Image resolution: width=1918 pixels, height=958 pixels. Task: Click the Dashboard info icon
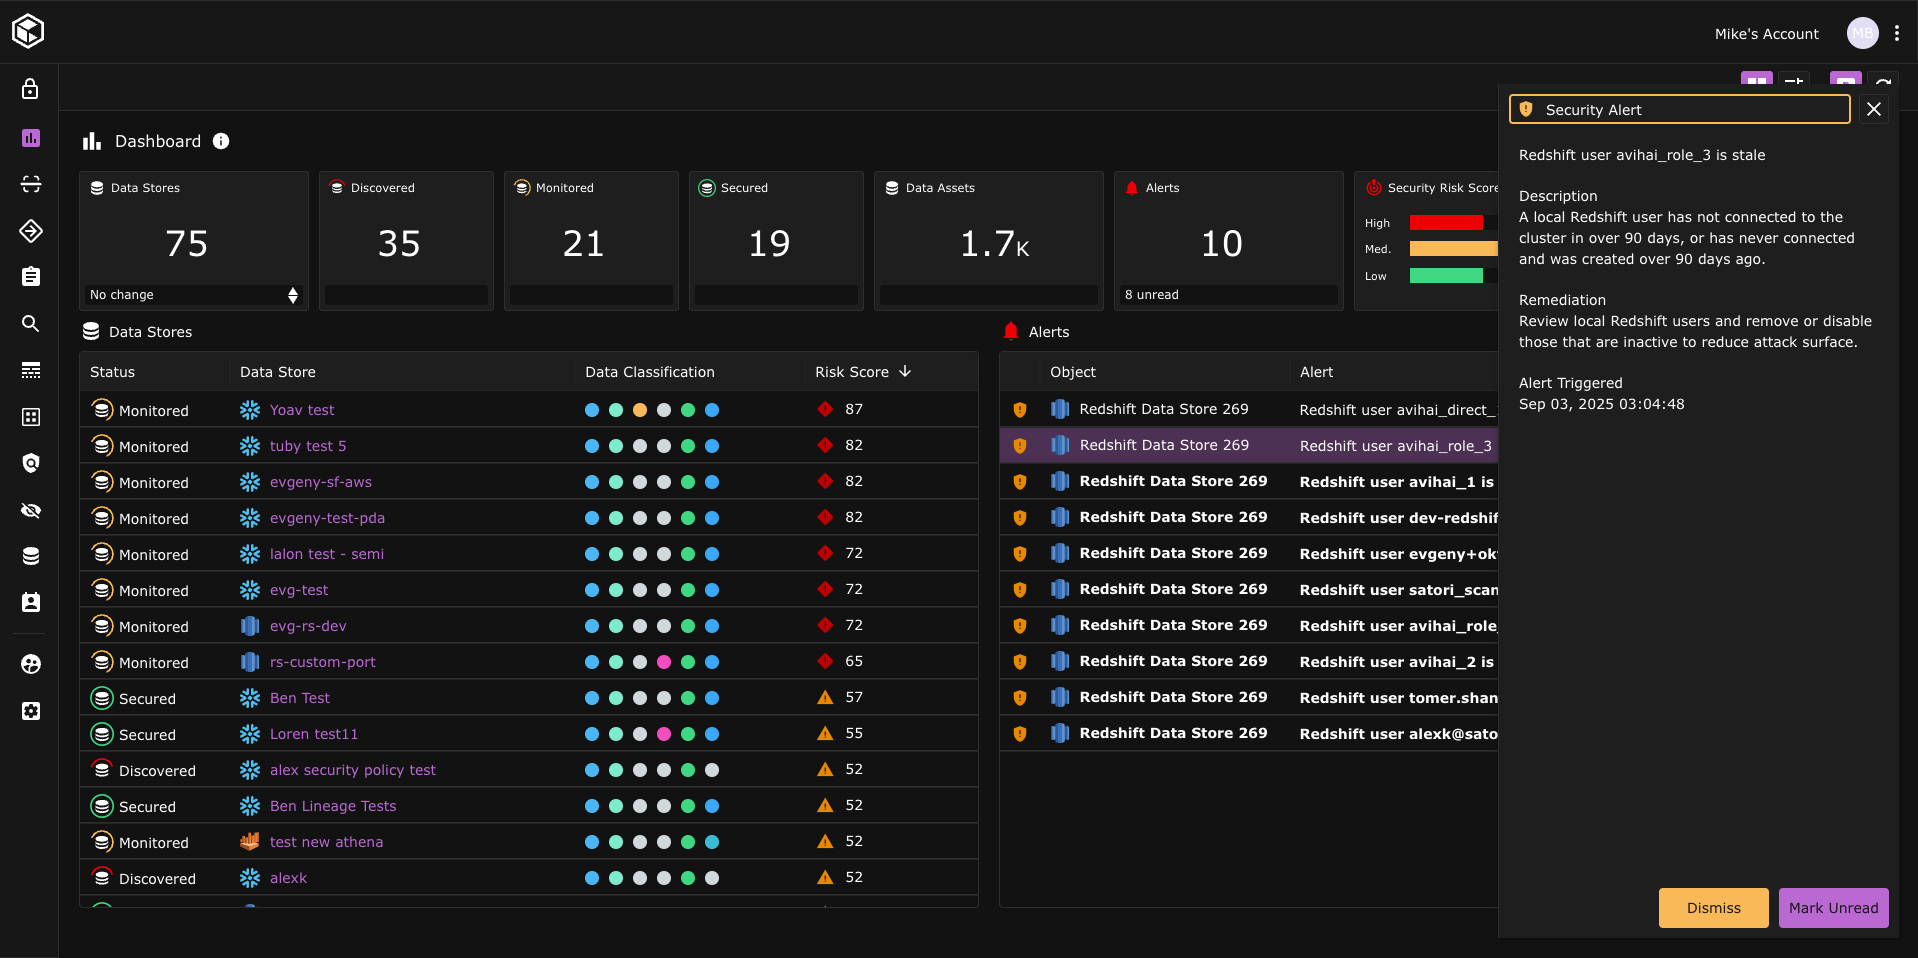click(x=221, y=142)
